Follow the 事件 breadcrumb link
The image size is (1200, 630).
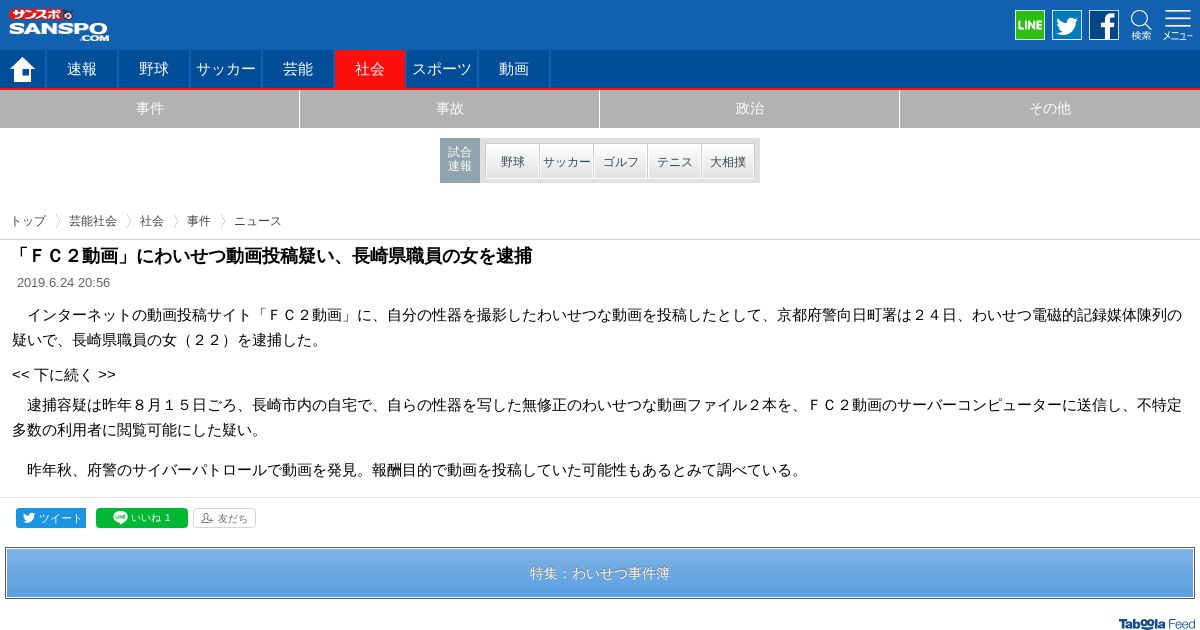pyautogui.click(x=199, y=221)
